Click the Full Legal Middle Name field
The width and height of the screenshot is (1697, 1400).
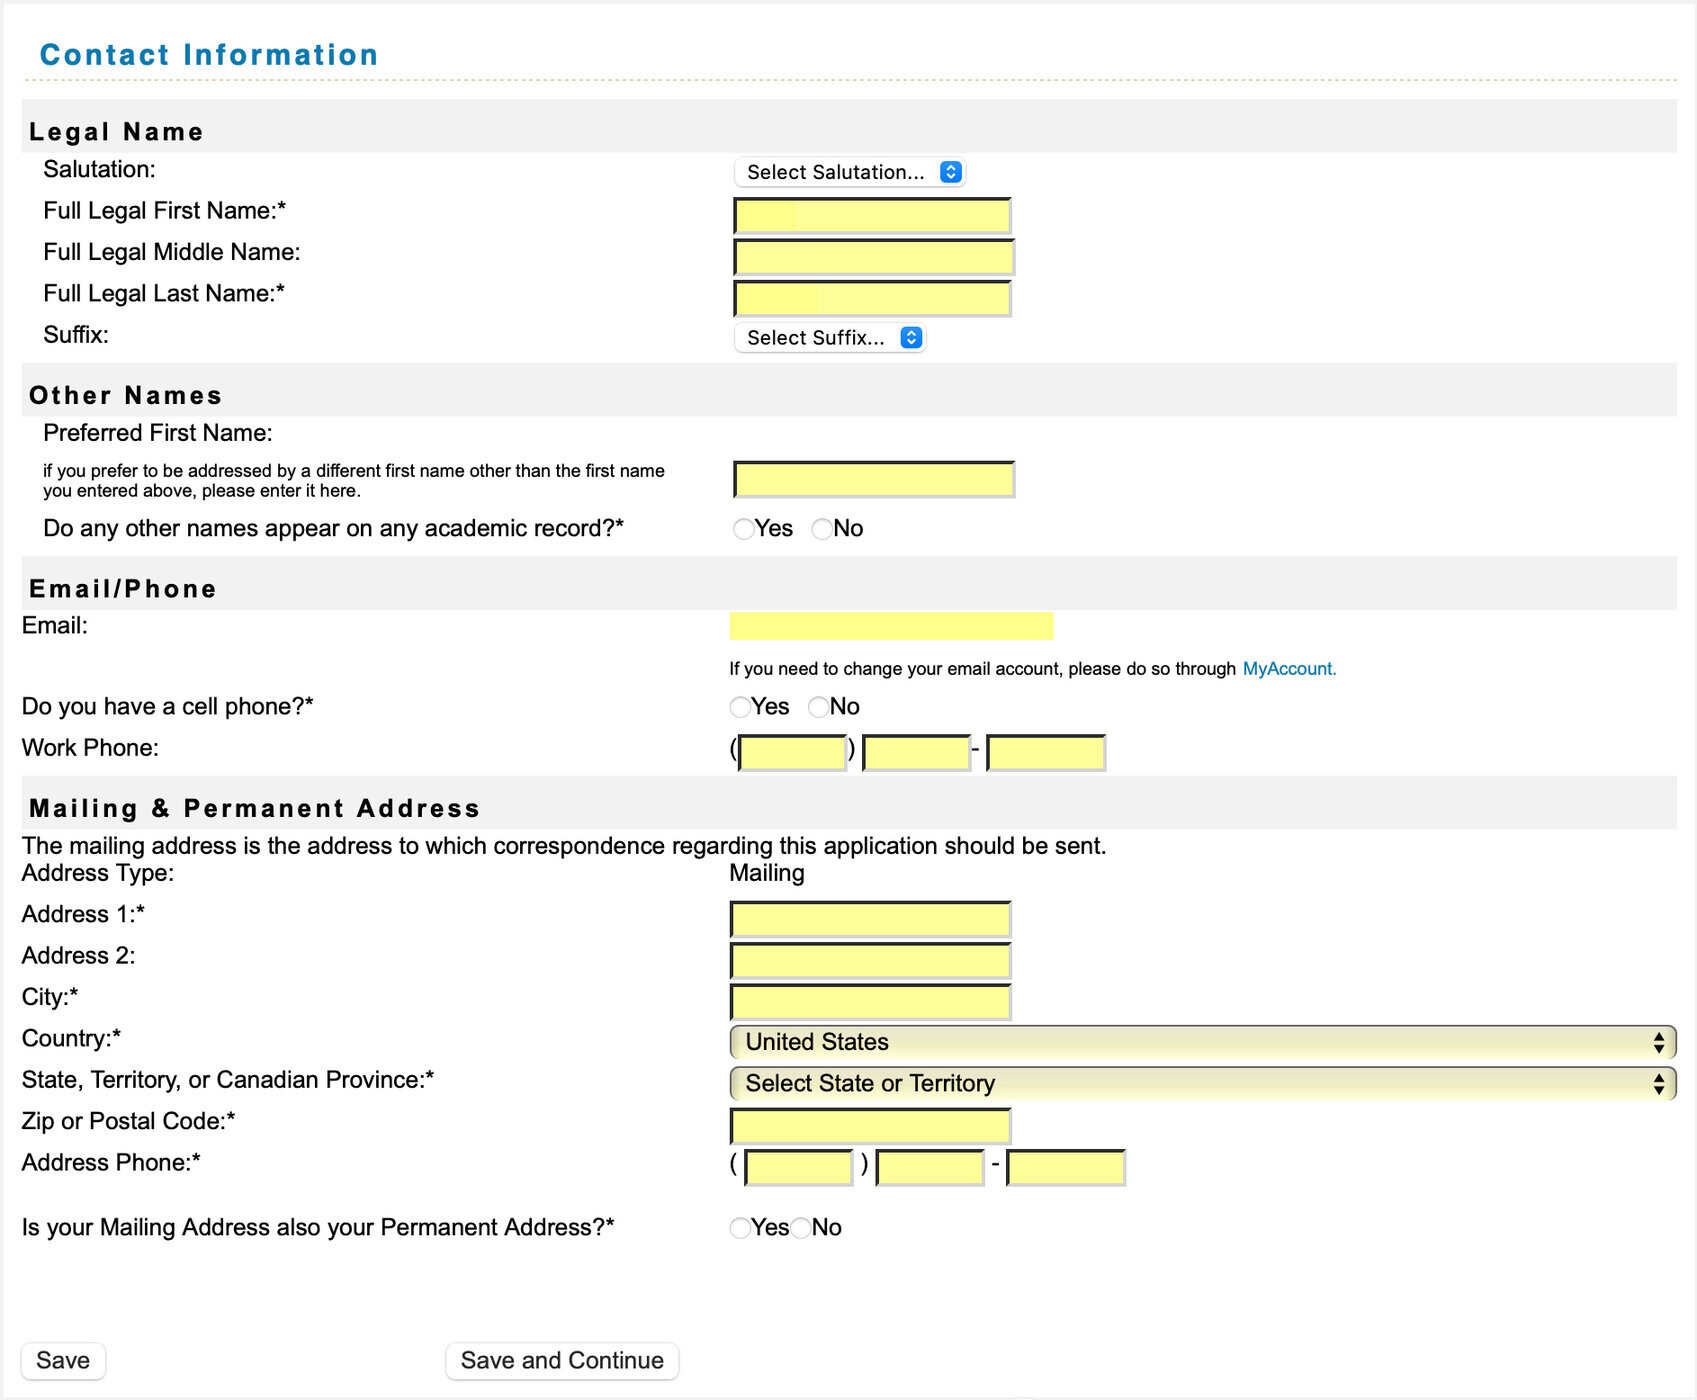coord(871,256)
